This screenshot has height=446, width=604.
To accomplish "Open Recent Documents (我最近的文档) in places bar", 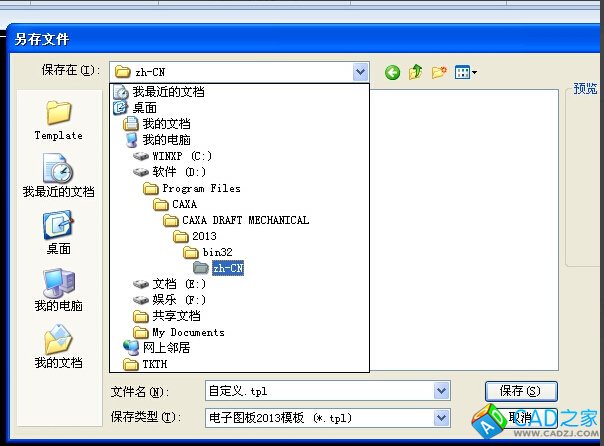I will (x=58, y=175).
